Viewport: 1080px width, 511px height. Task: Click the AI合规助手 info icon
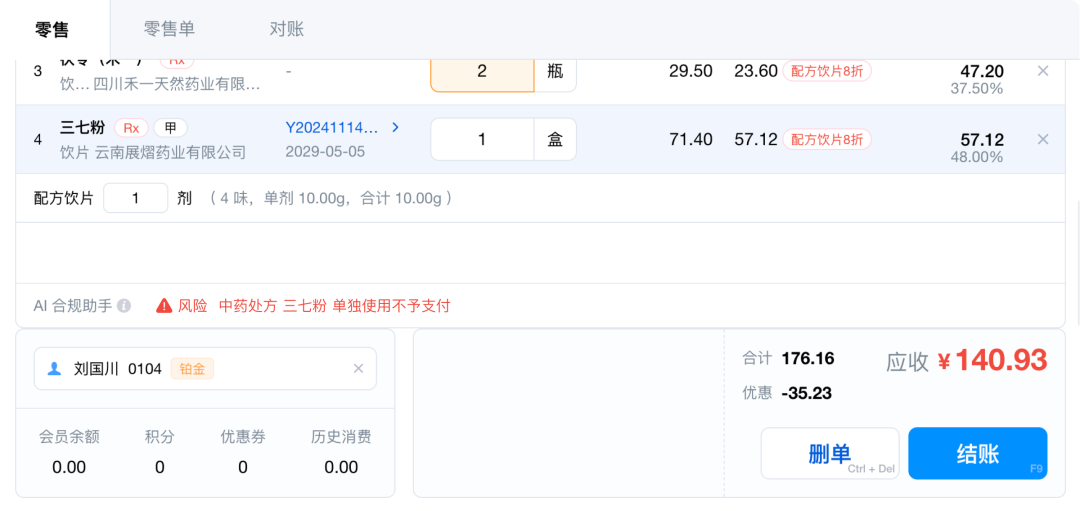[x=124, y=306]
